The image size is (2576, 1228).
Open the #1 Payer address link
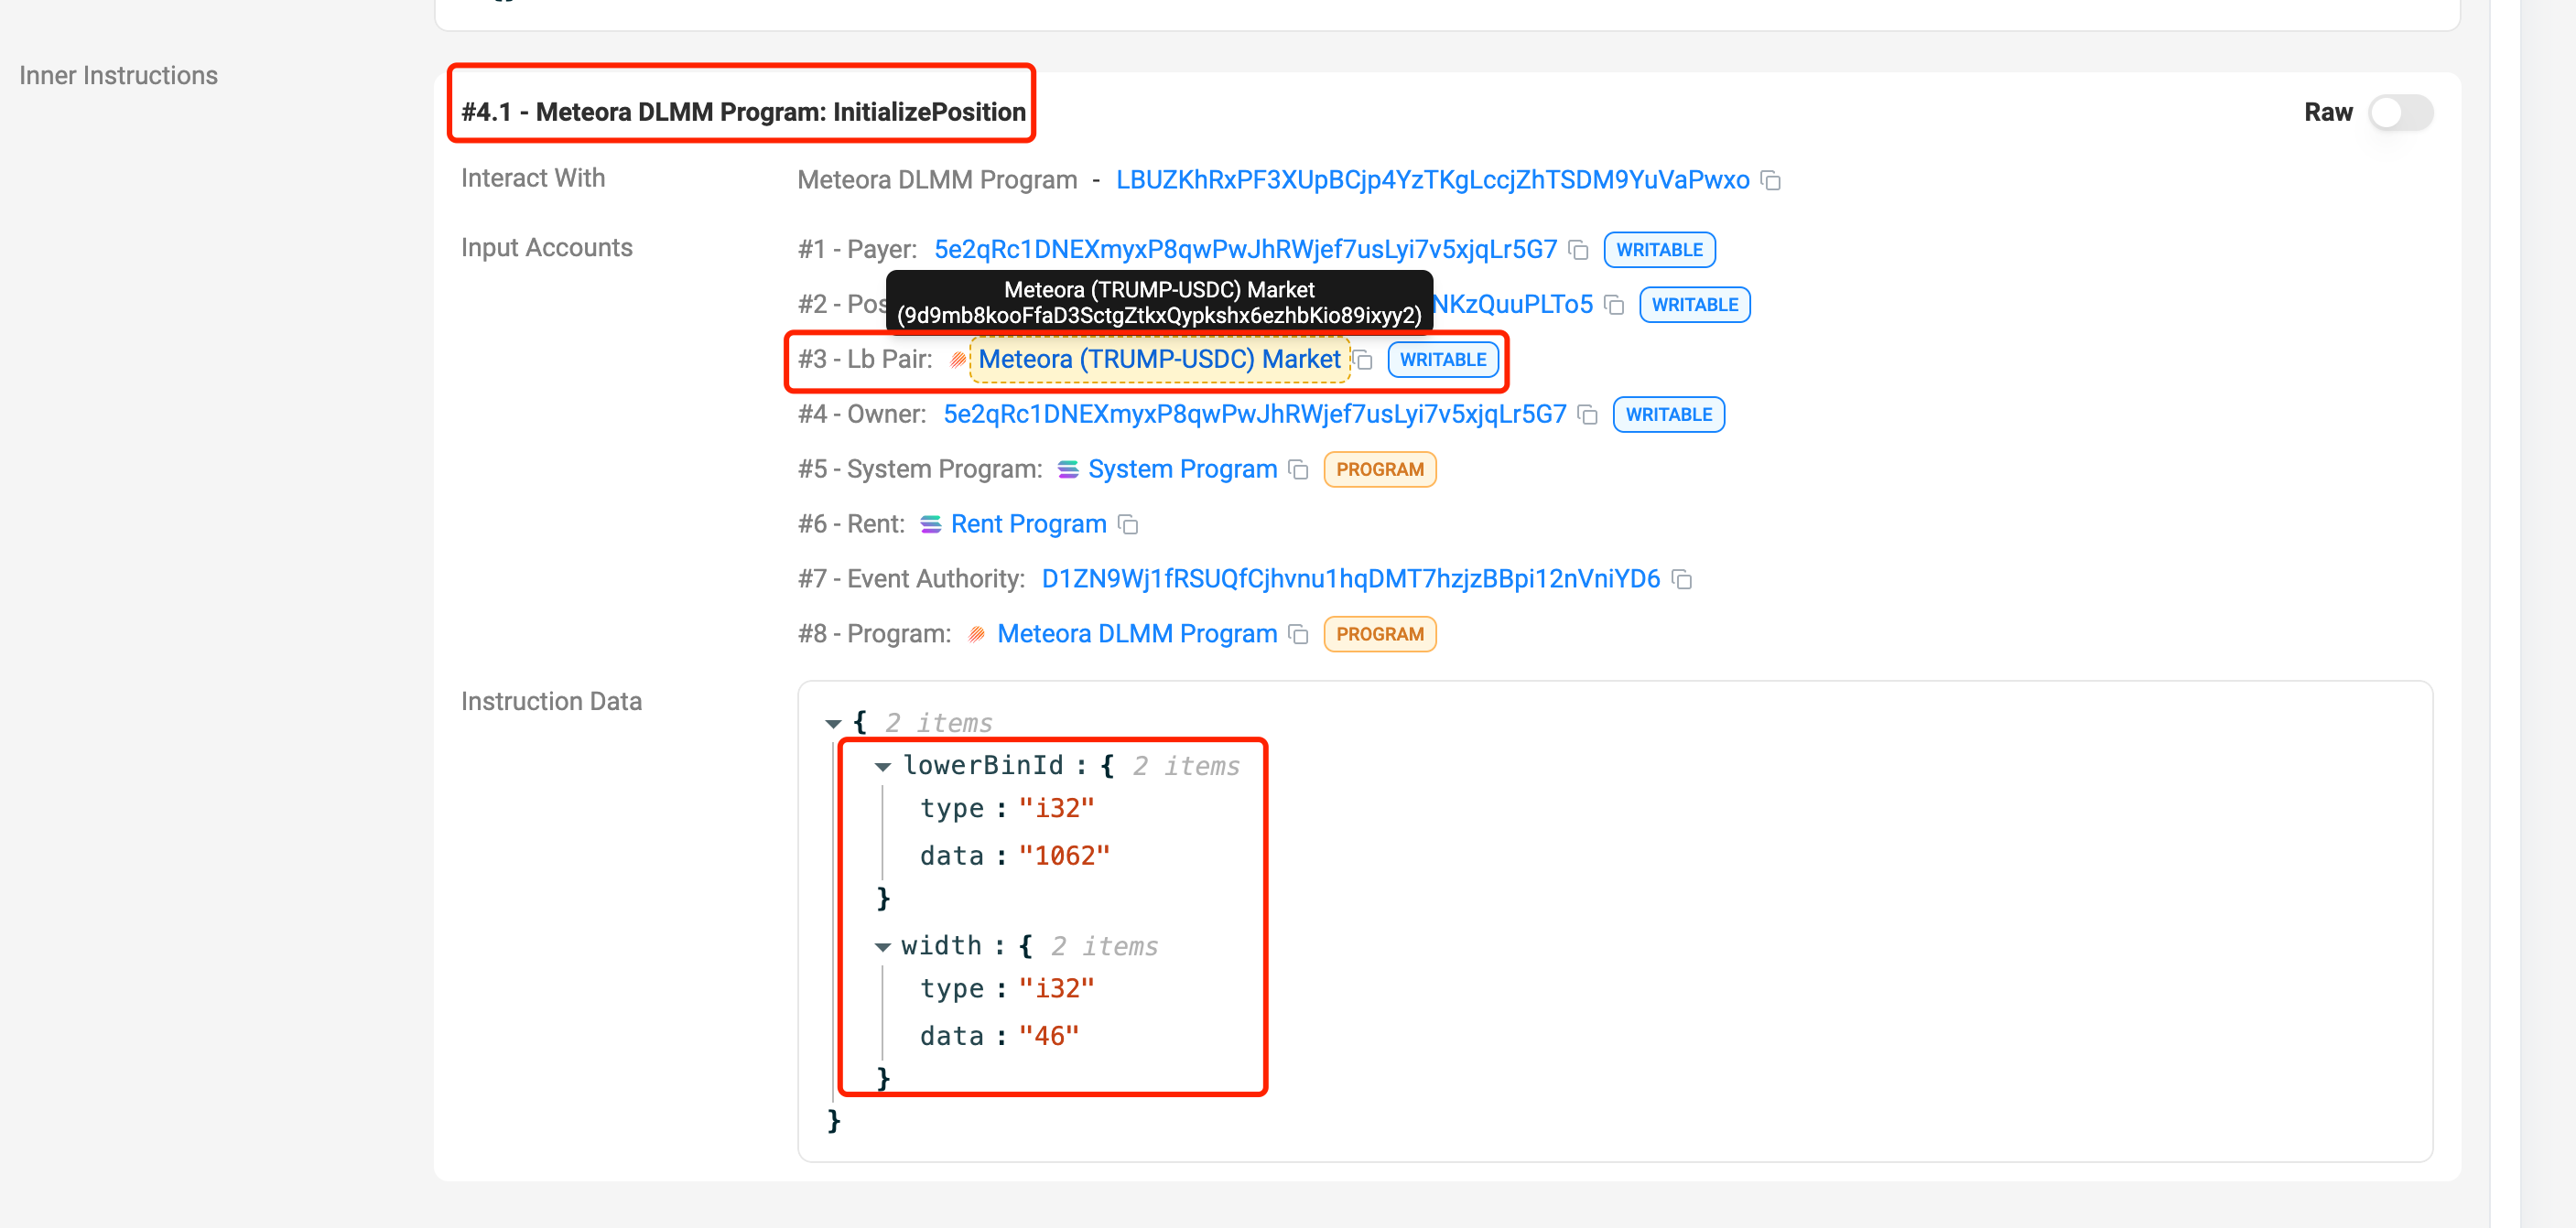click(x=1245, y=250)
